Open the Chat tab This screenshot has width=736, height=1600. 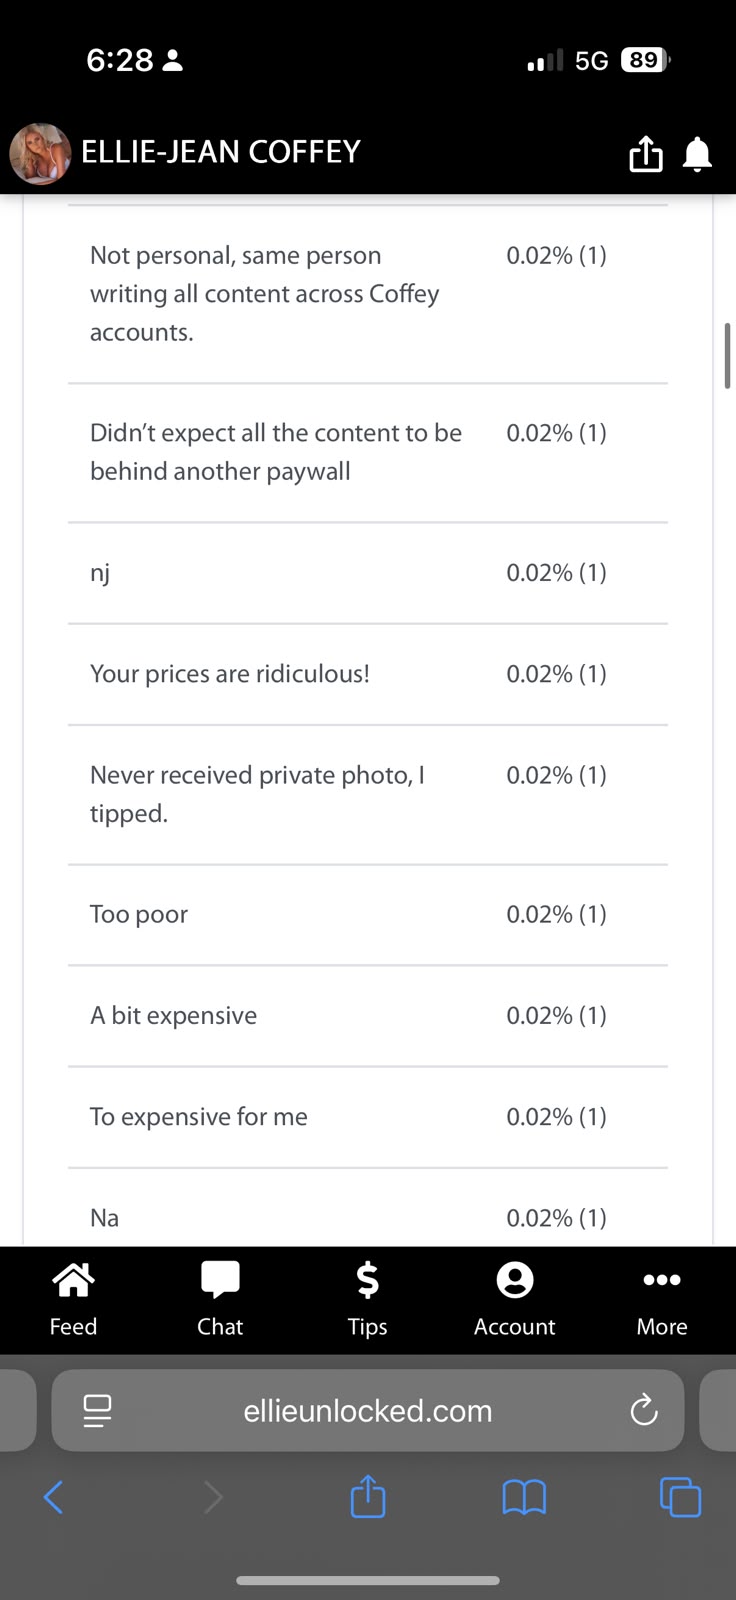[220, 1299]
